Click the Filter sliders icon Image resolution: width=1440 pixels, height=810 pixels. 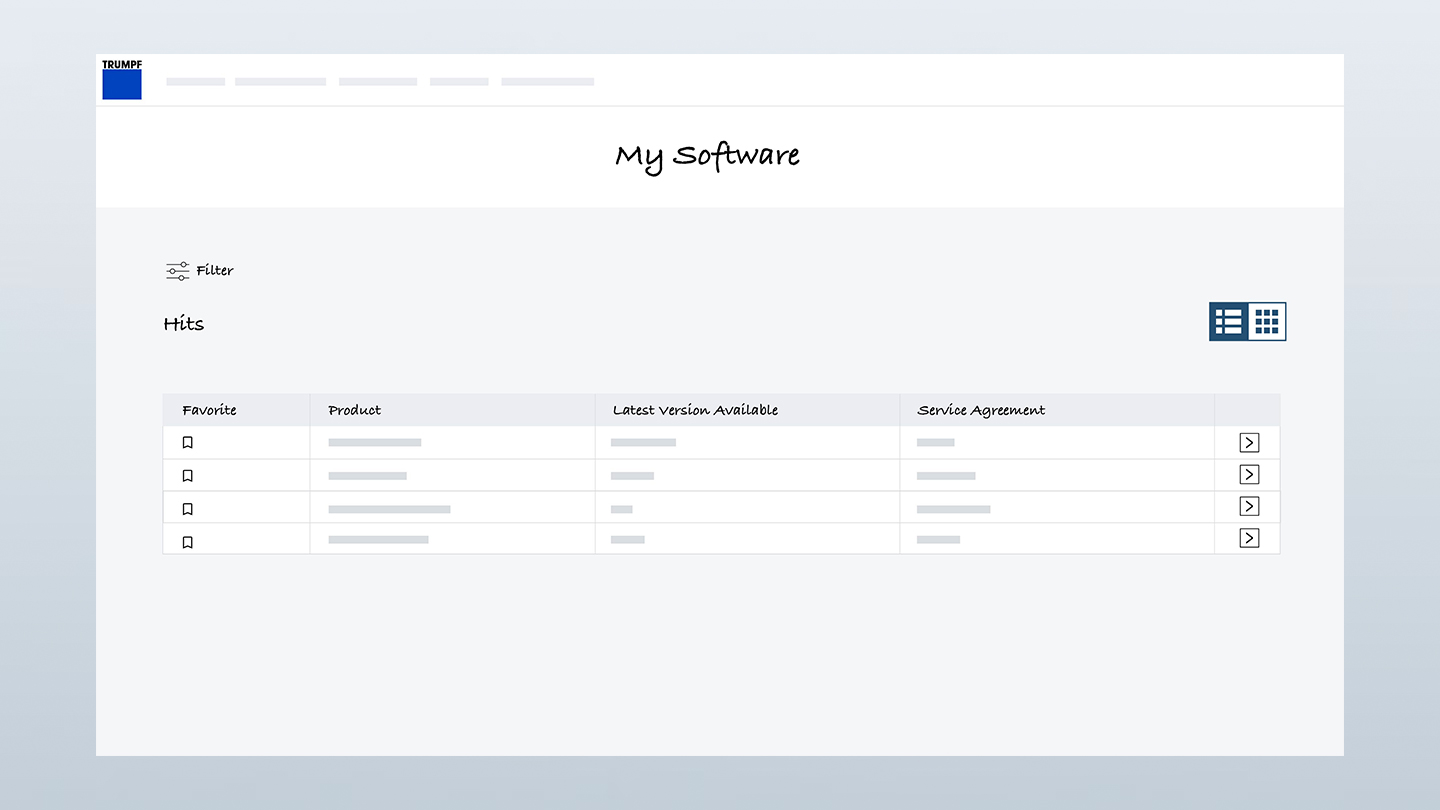177,271
